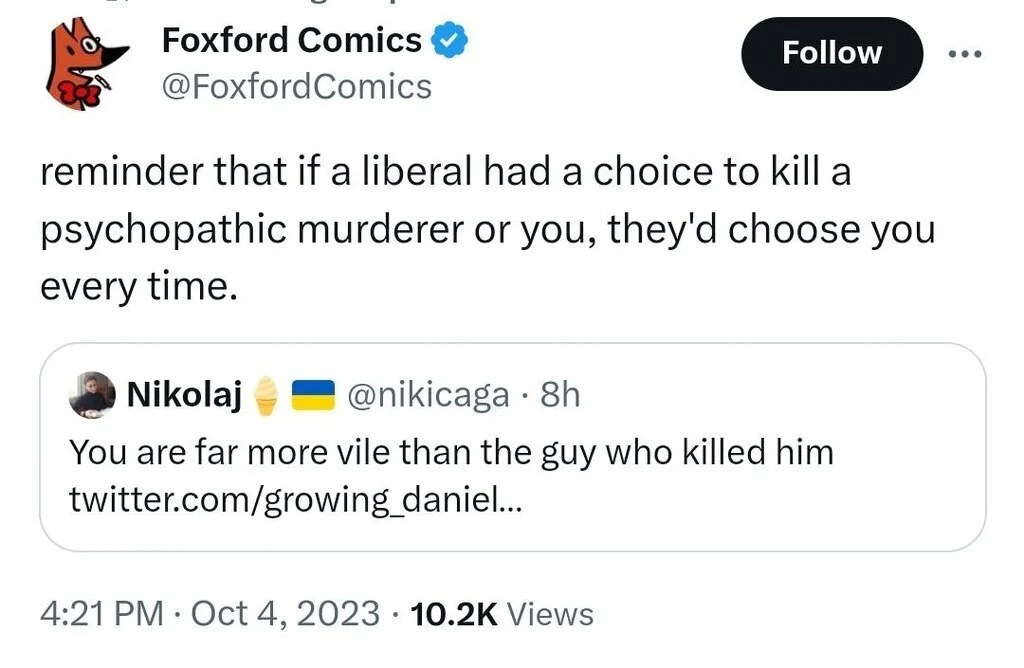Click the ice cream emoji beside Nikolaj
The height and width of the screenshot is (668, 1024).
[265, 397]
